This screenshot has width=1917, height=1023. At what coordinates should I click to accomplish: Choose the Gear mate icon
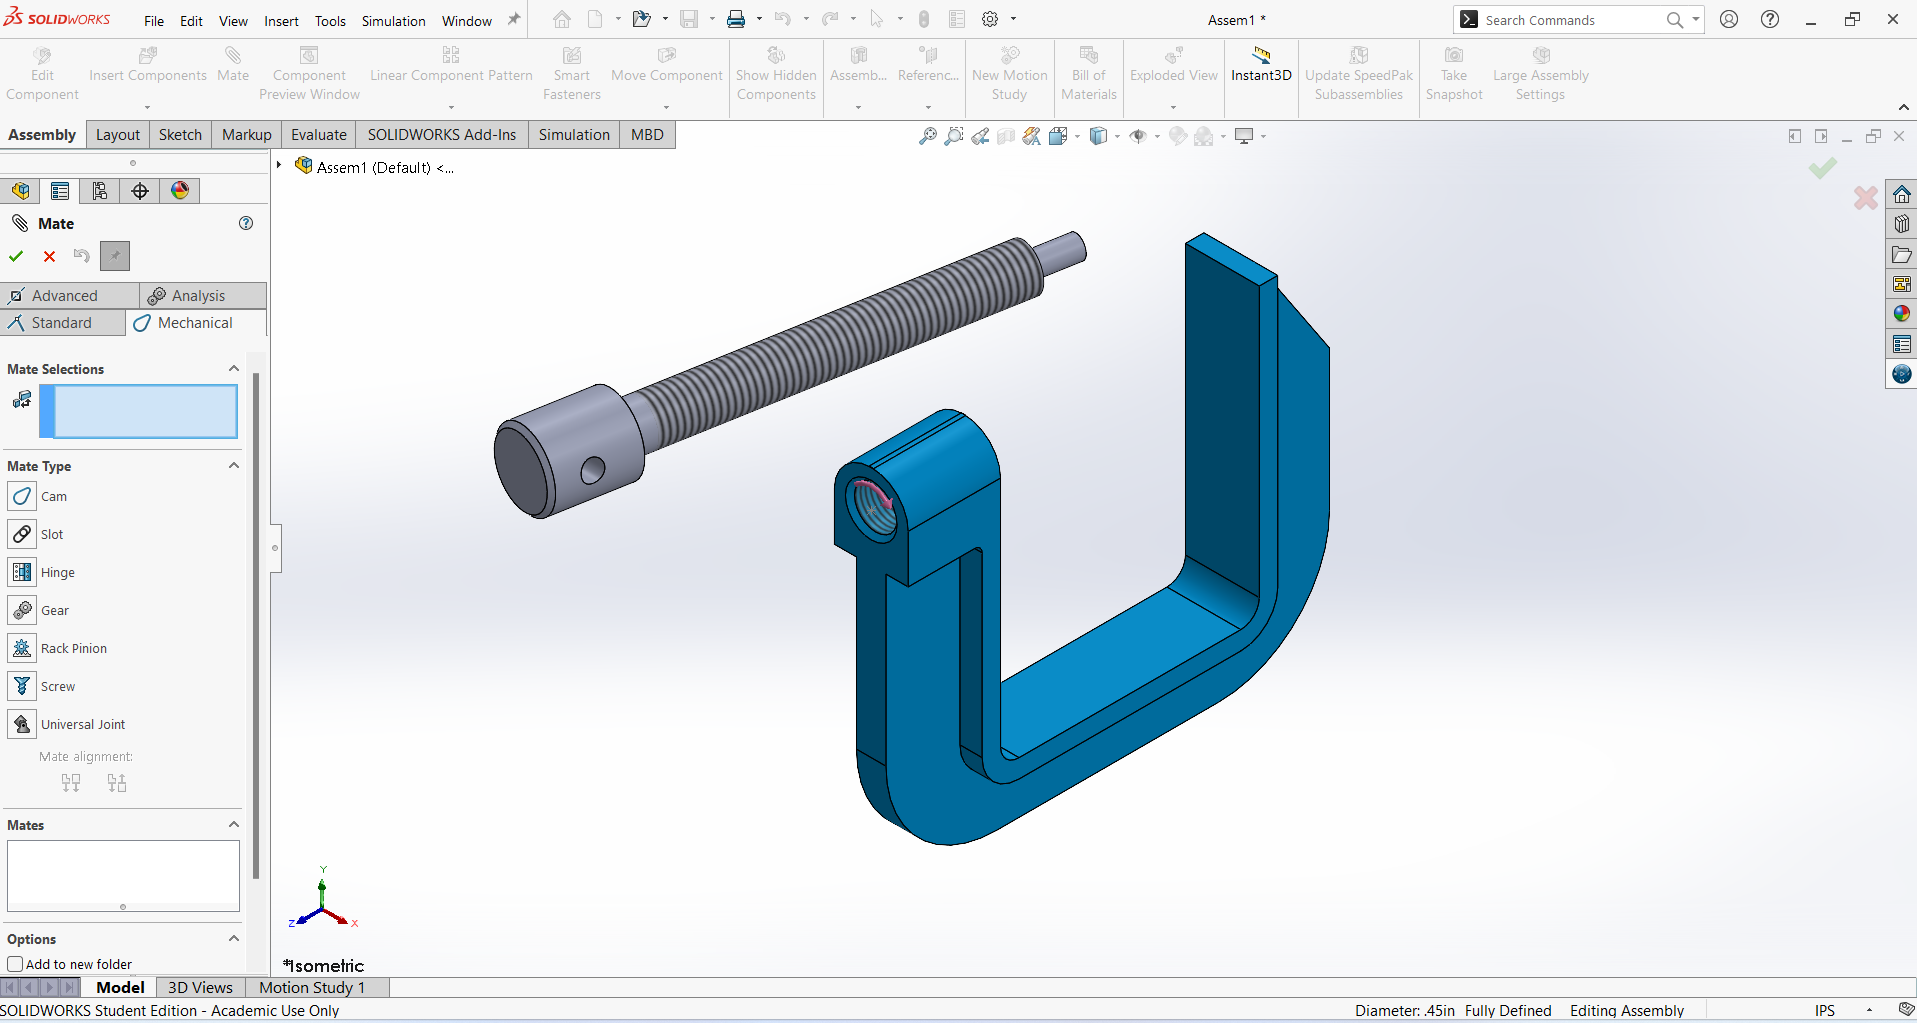(x=22, y=610)
